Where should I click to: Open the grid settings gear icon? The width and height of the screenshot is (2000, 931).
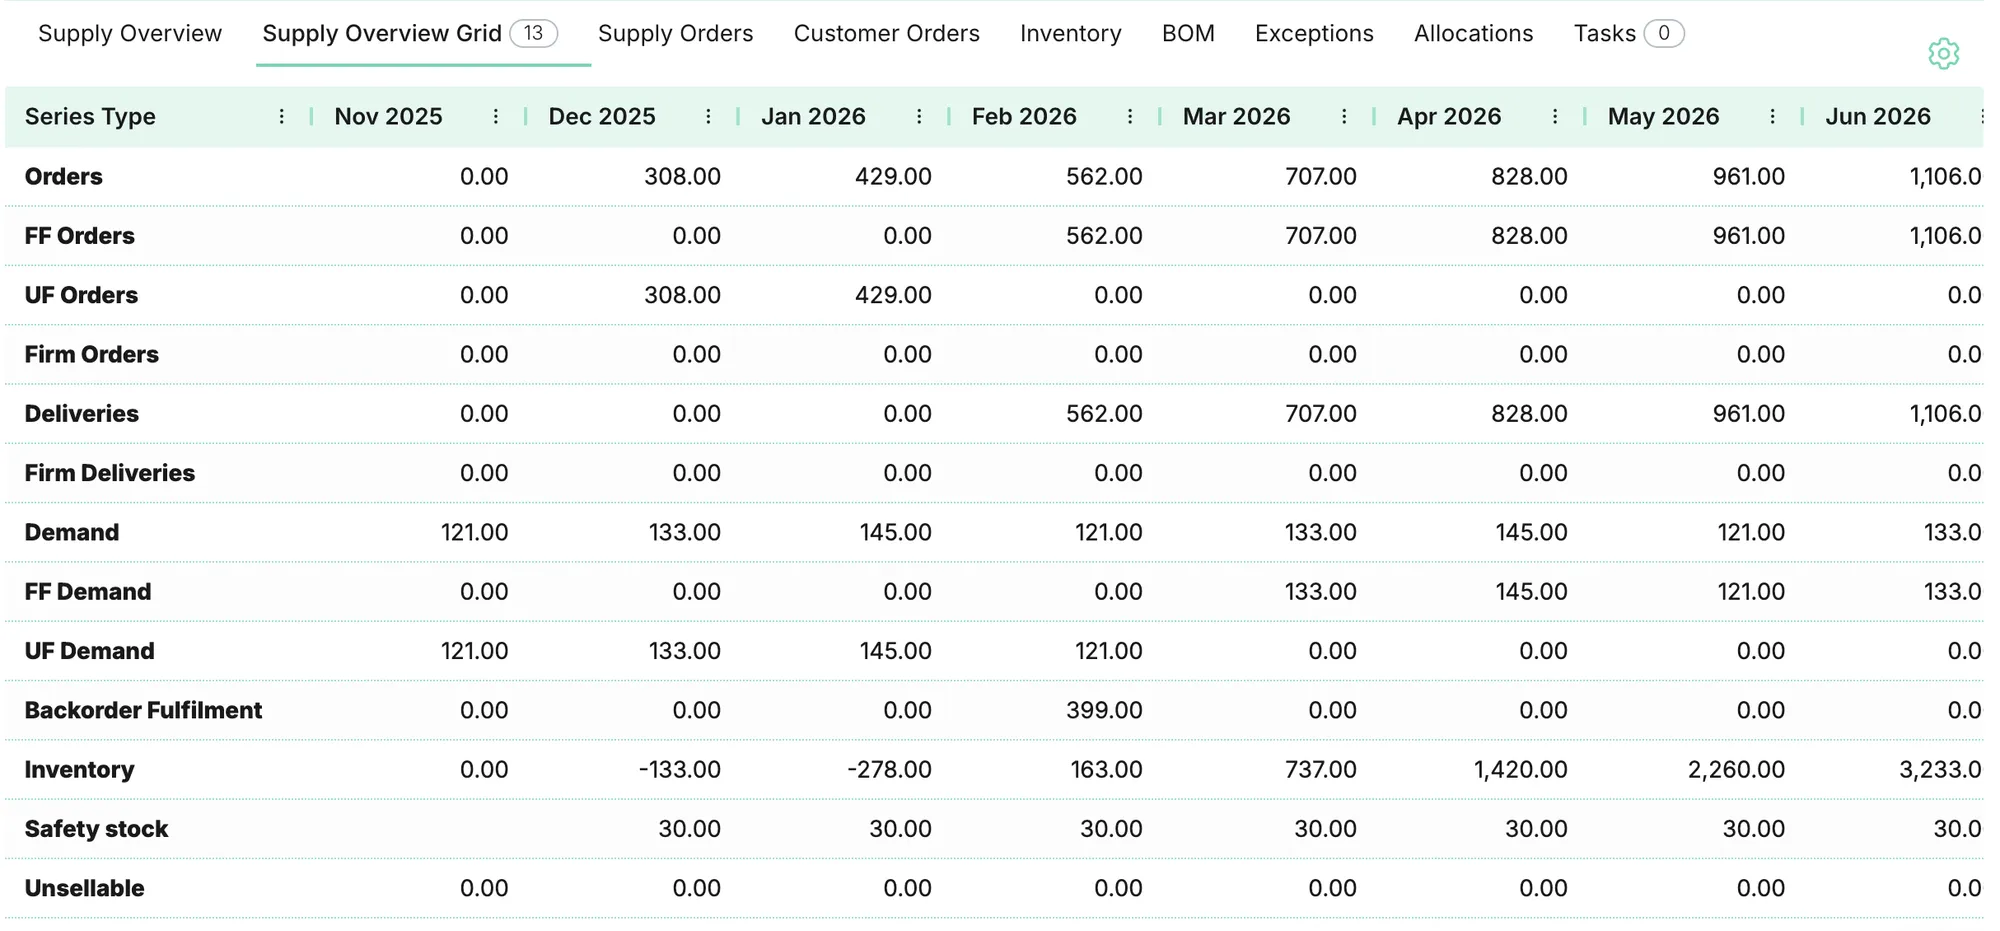coord(1943,54)
